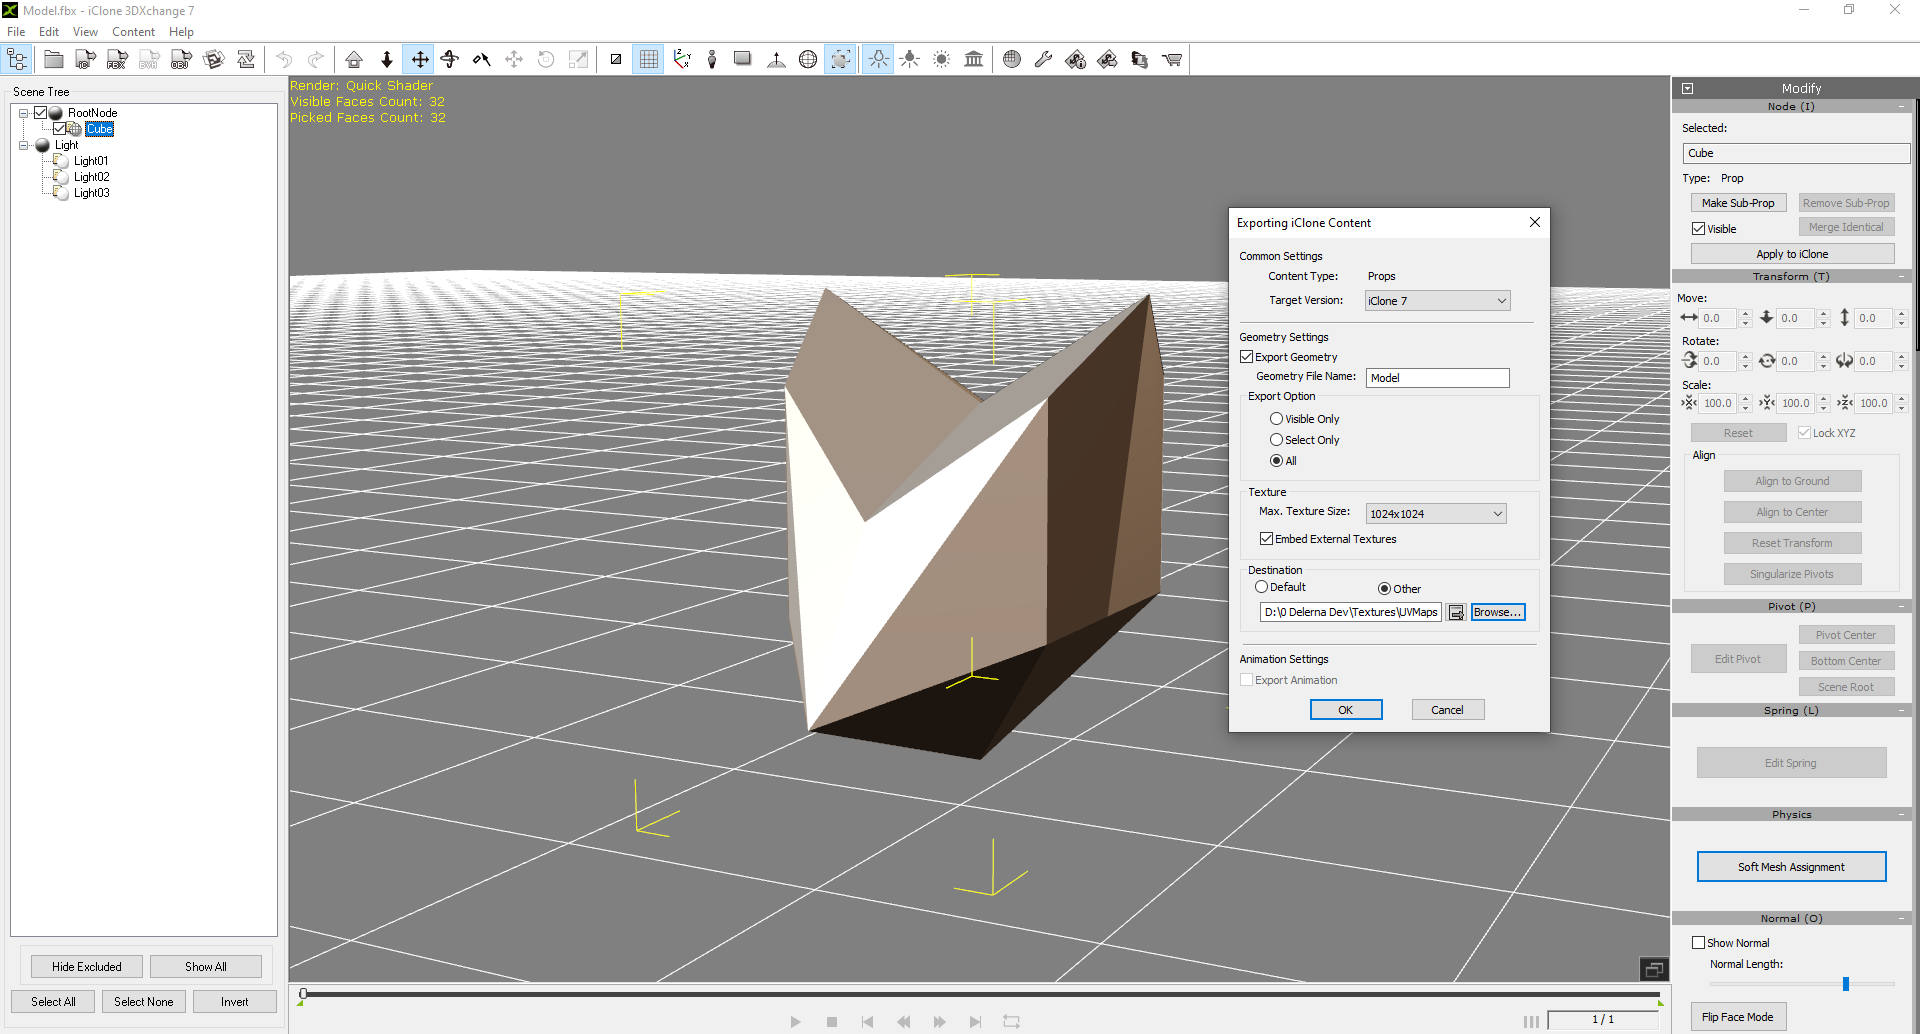Uncheck Export Geometry checkbox
This screenshot has width=1923, height=1034.
coord(1246,357)
